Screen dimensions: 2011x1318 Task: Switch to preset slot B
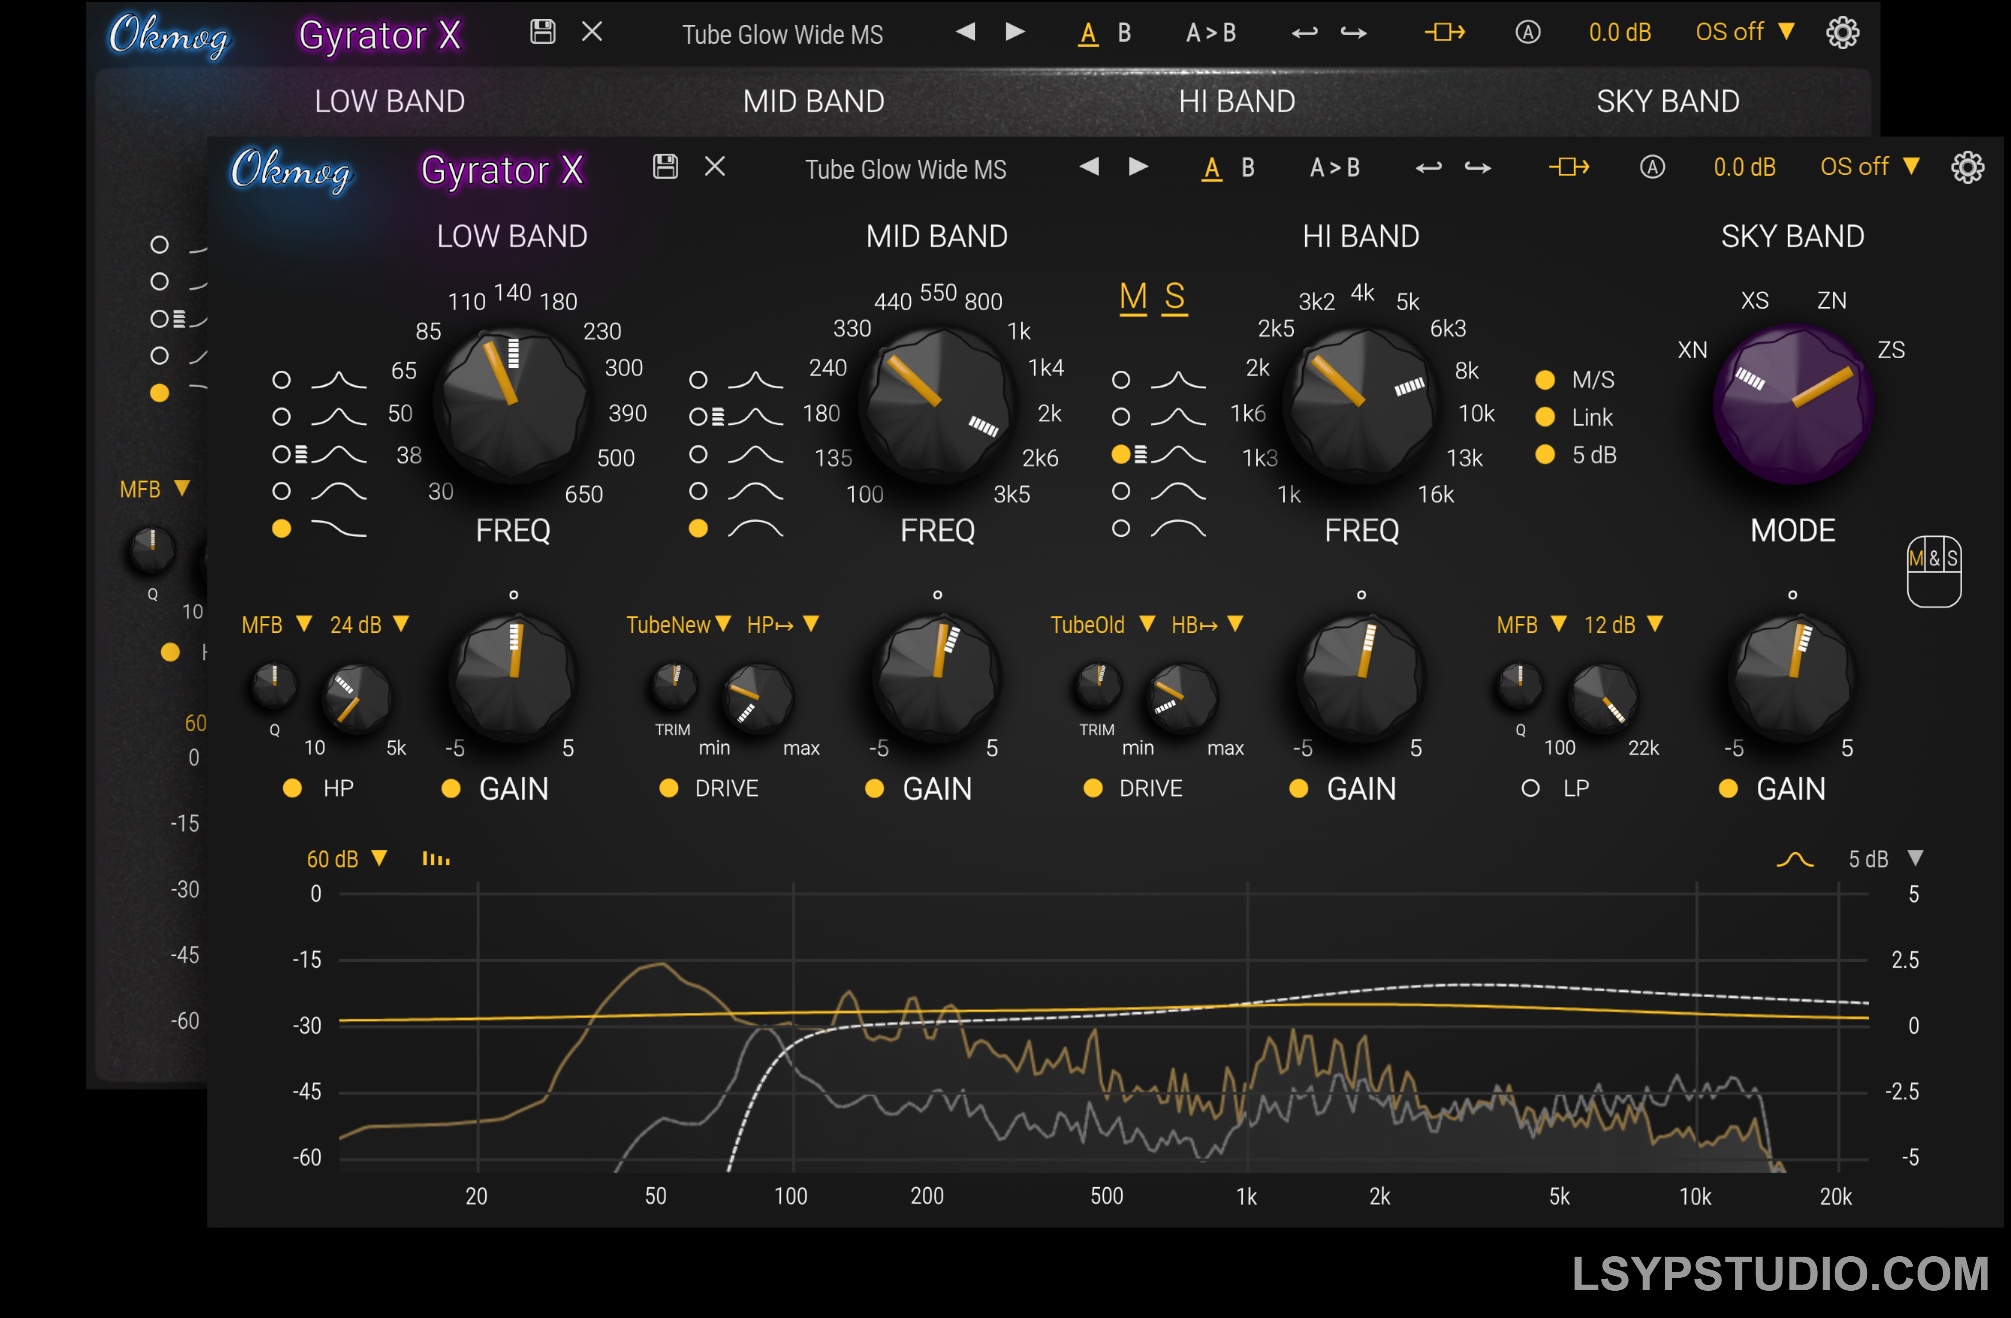1247,168
